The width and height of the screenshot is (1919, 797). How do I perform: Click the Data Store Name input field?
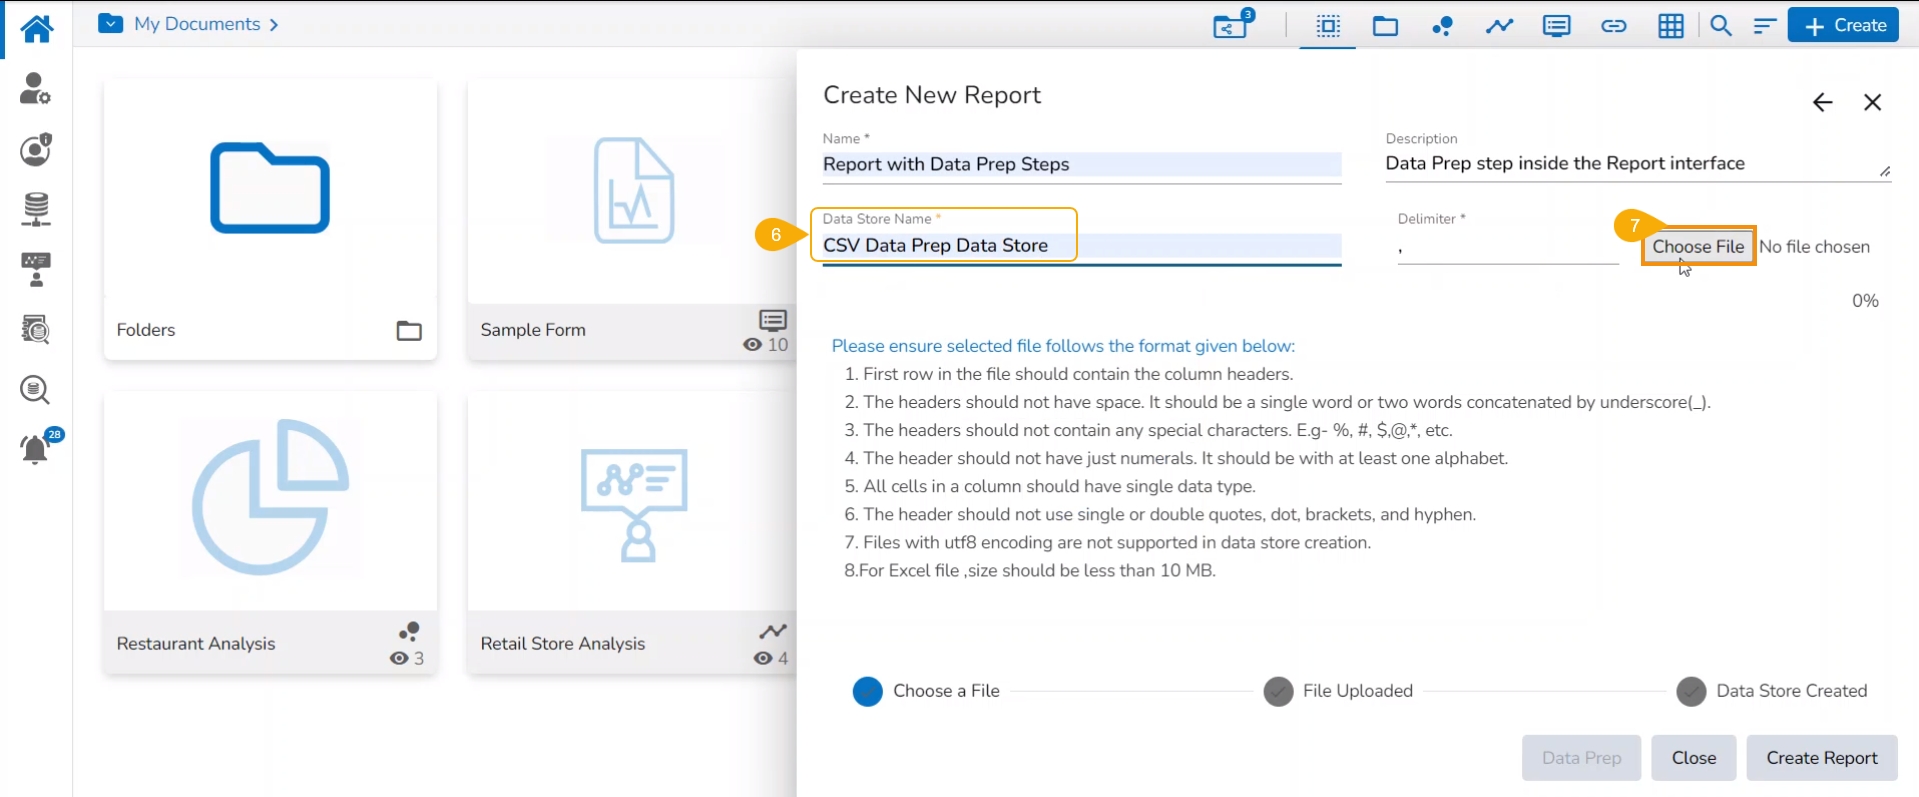click(x=1080, y=246)
